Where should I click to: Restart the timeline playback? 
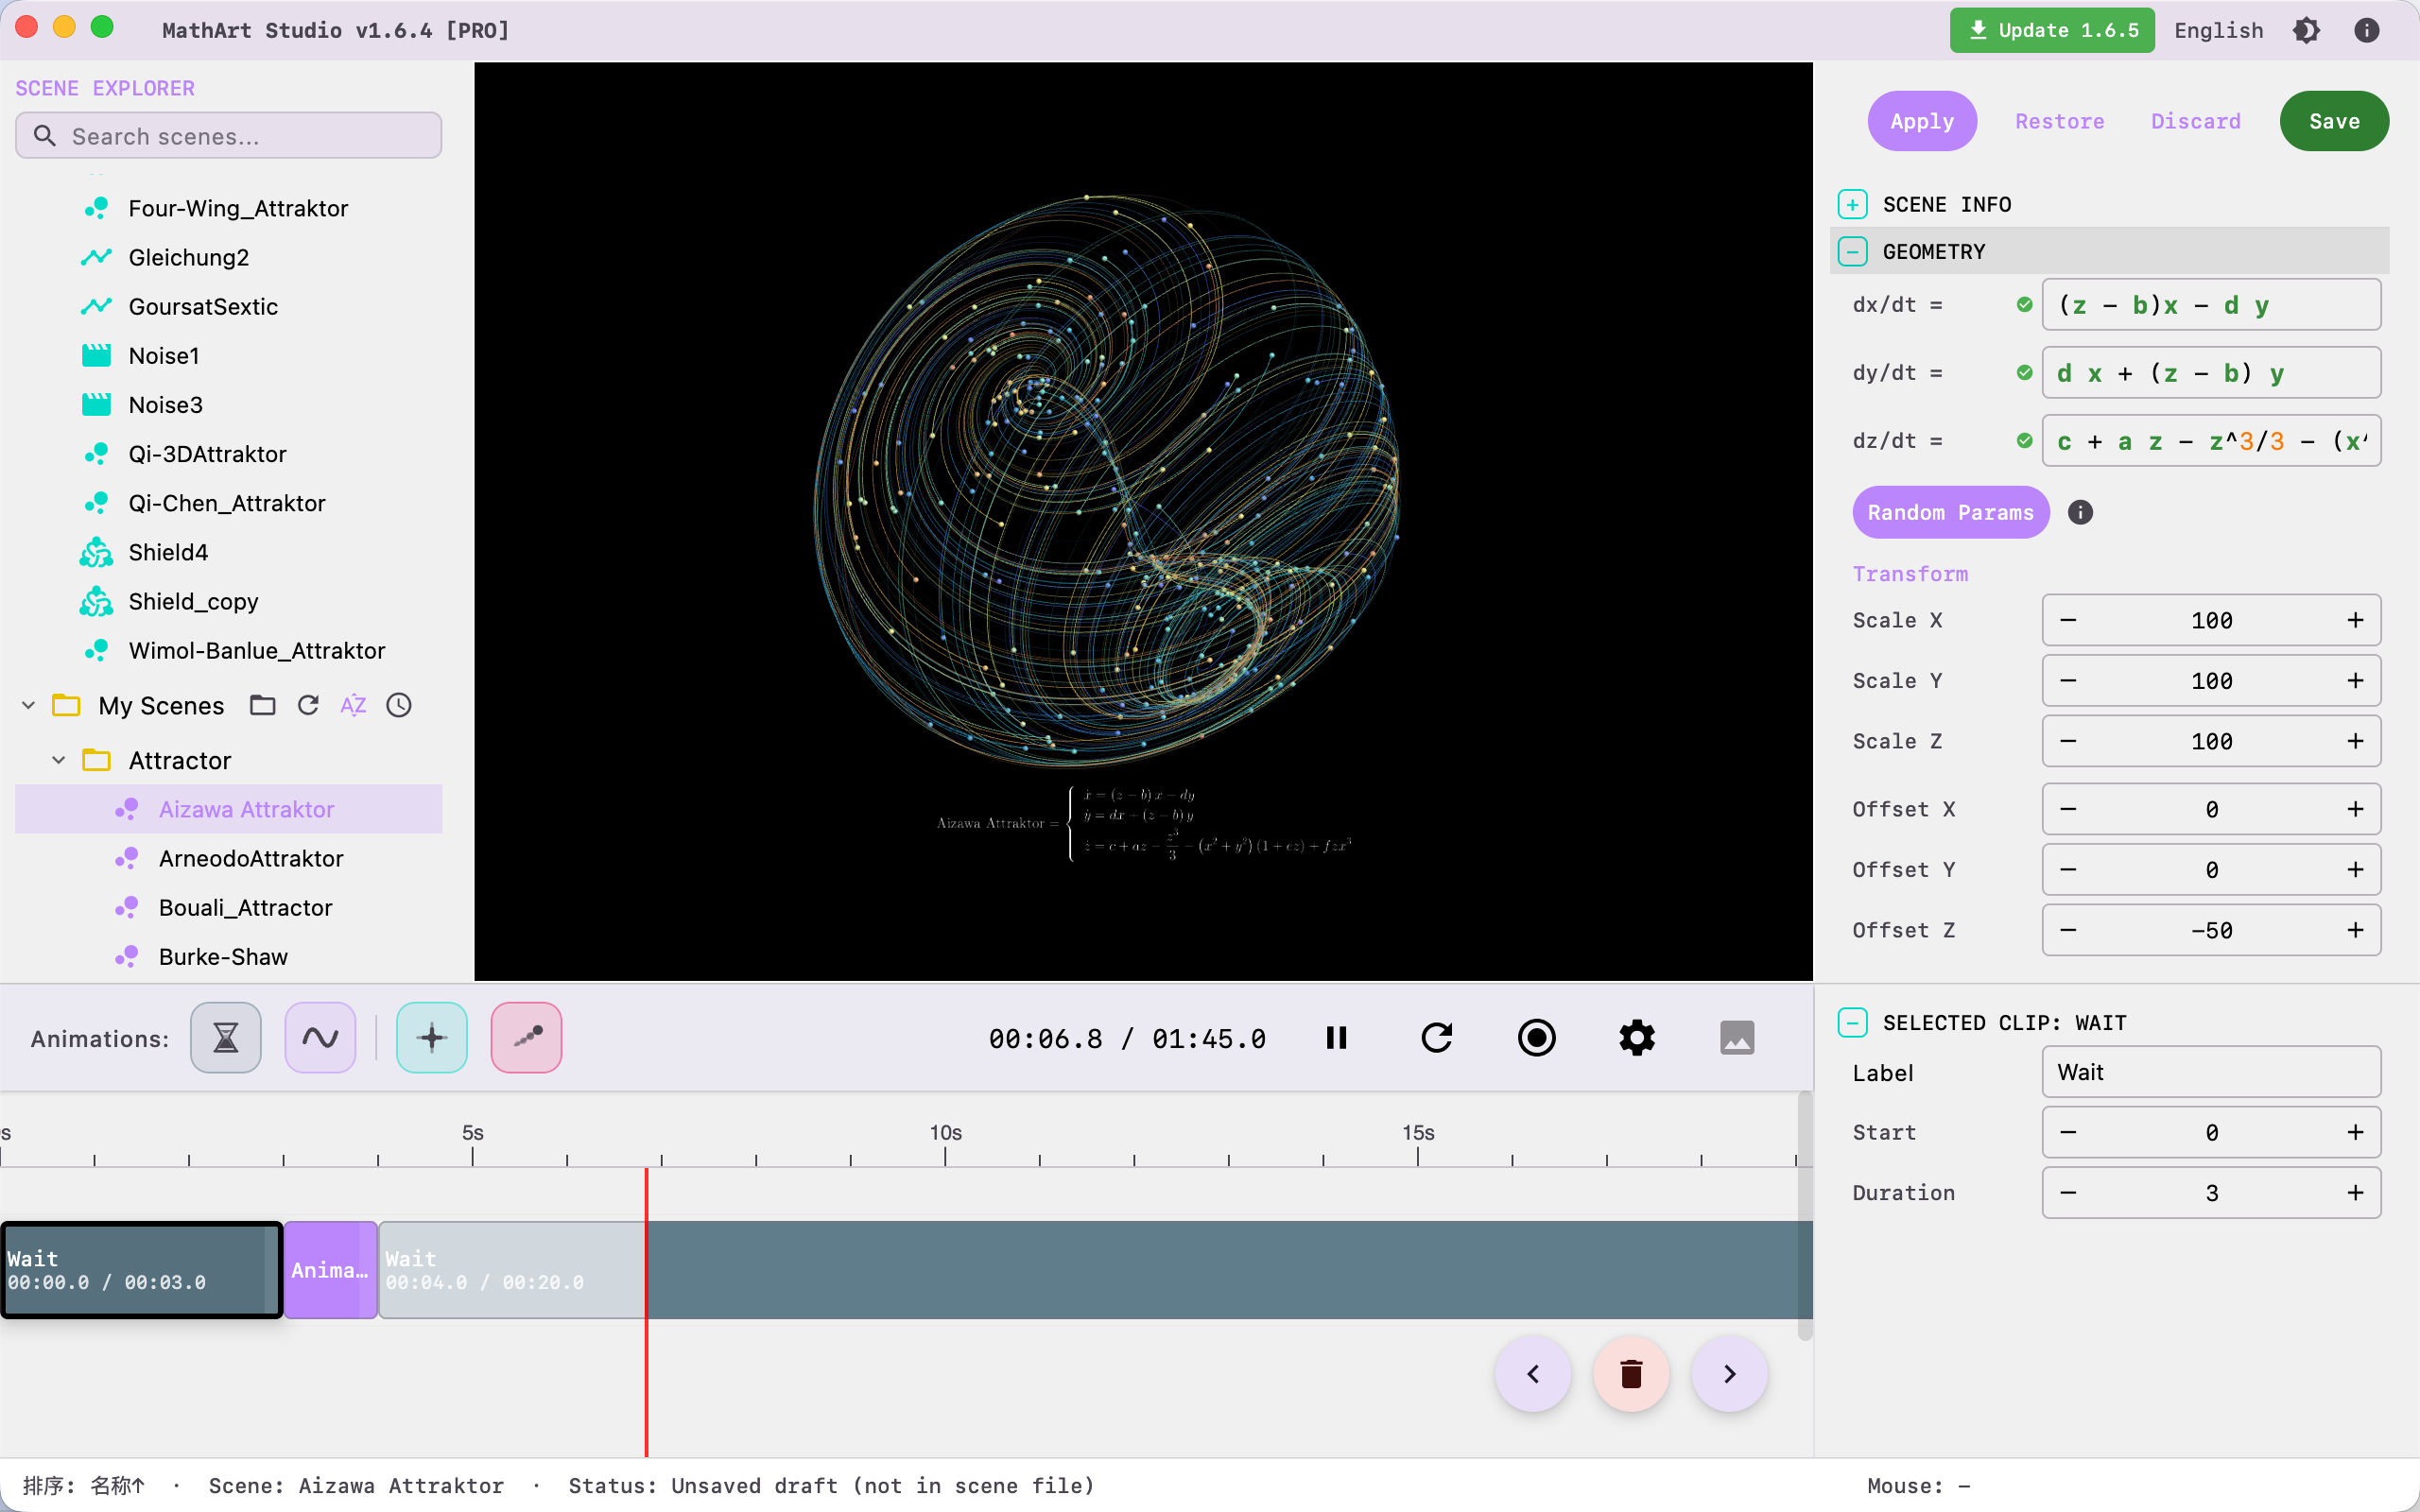click(x=1437, y=1038)
